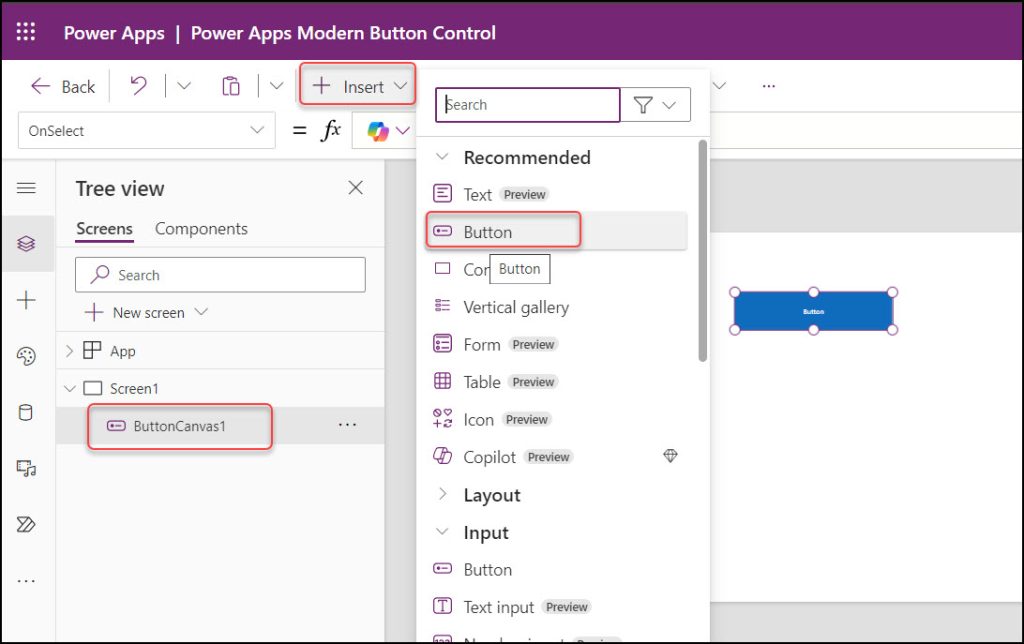
Task: Collapse the Screen1 tree node
Action: click(69, 389)
